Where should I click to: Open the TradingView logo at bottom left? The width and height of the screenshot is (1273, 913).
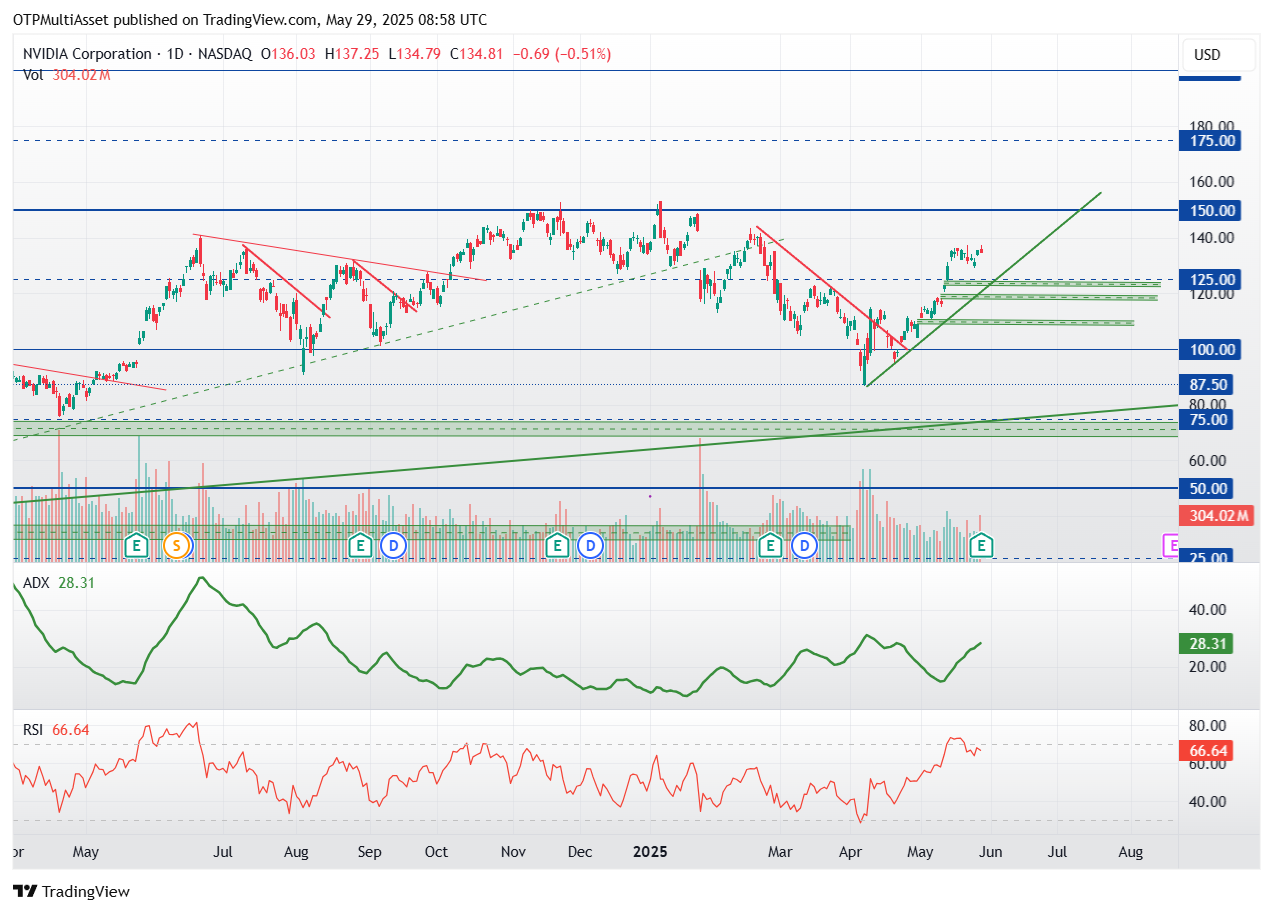tap(72, 891)
